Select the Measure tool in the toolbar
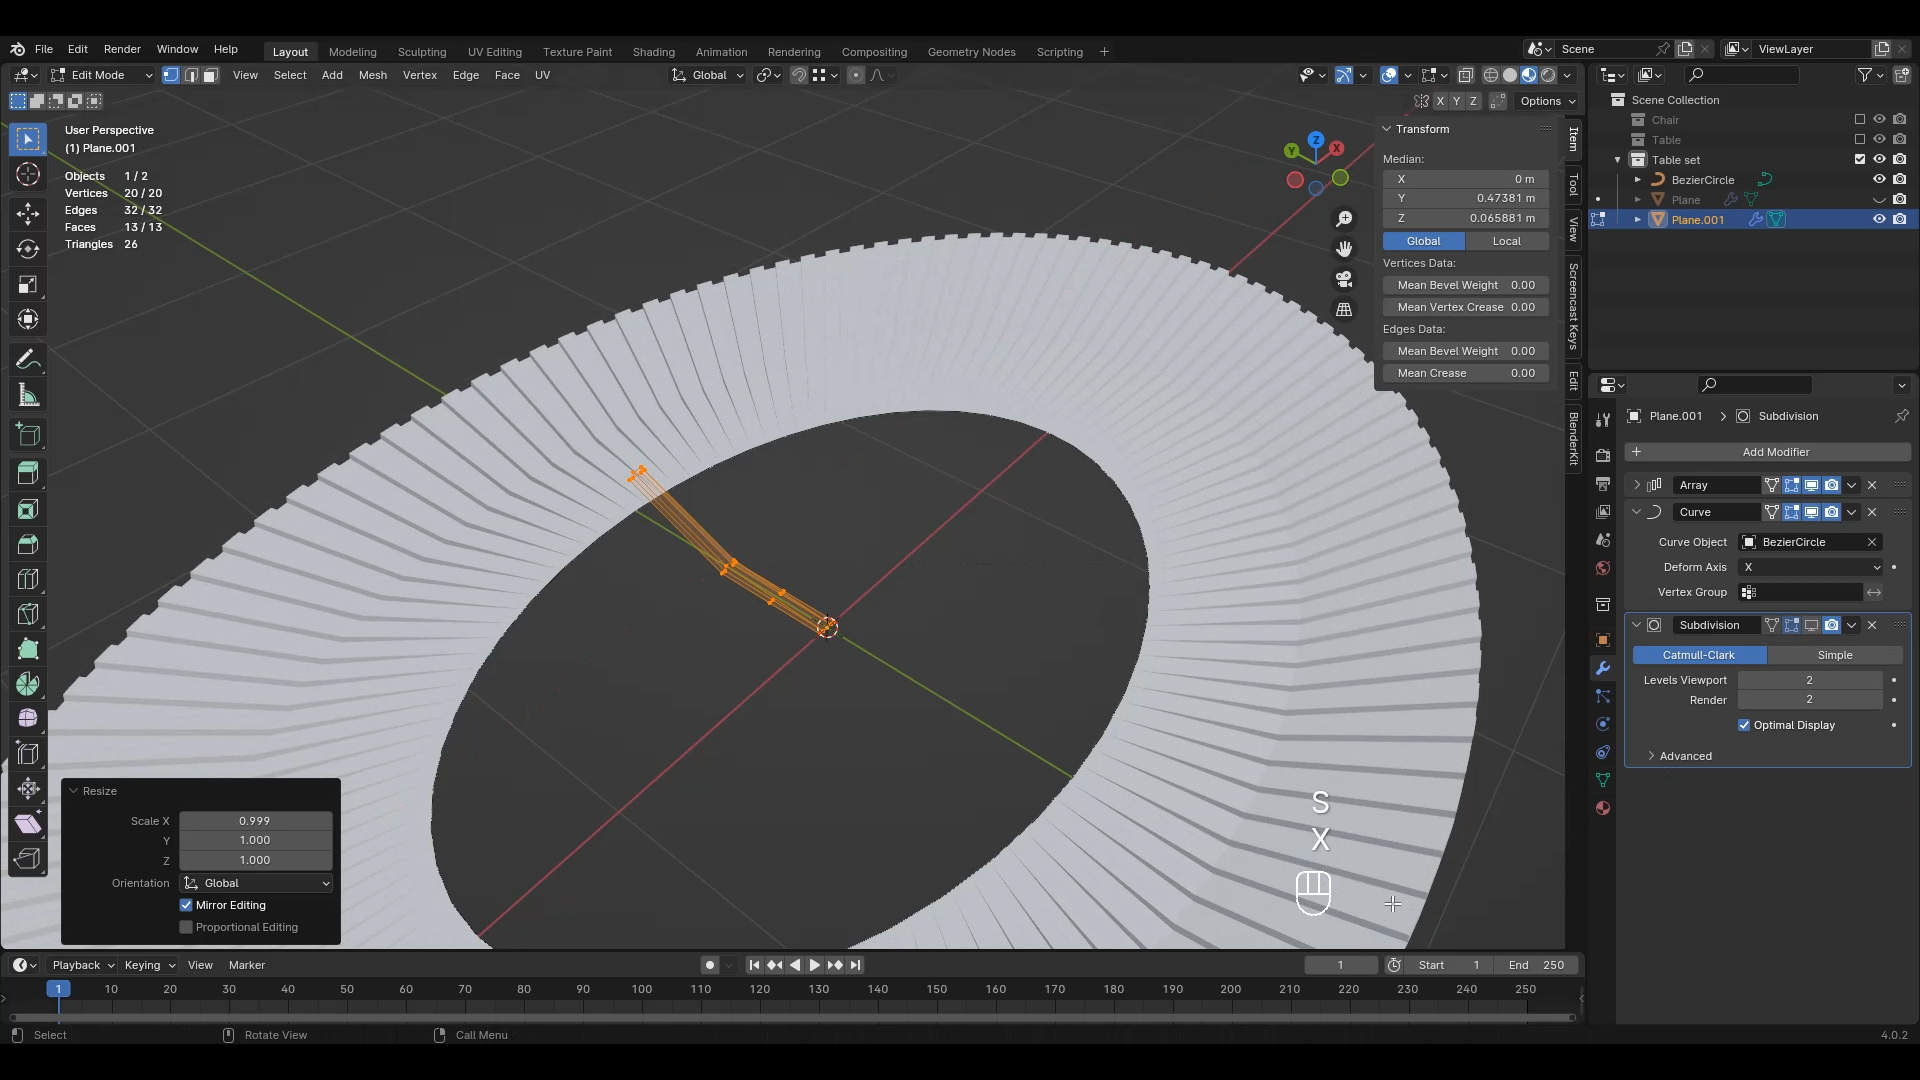 coord(27,395)
